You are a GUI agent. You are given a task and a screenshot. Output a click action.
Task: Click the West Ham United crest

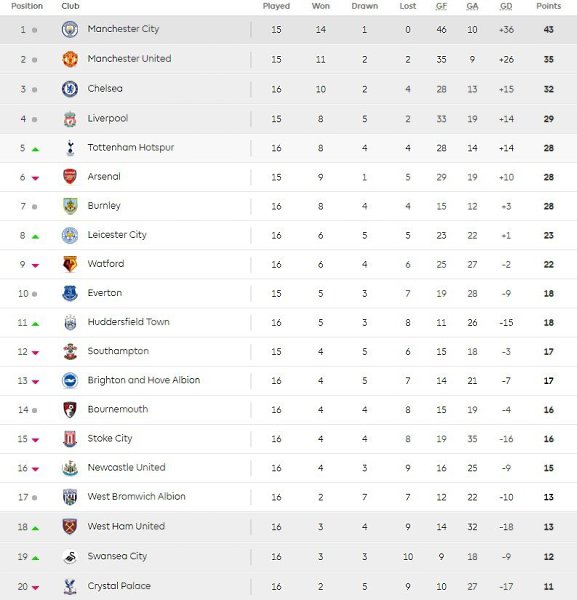point(70,527)
